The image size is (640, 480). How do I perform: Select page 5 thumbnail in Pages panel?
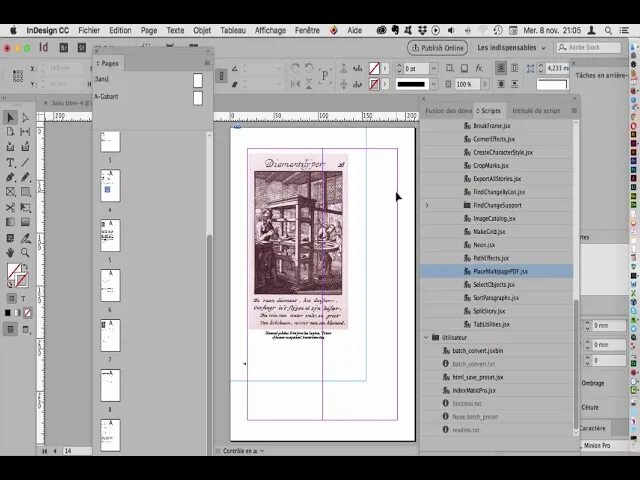click(x=110, y=235)
